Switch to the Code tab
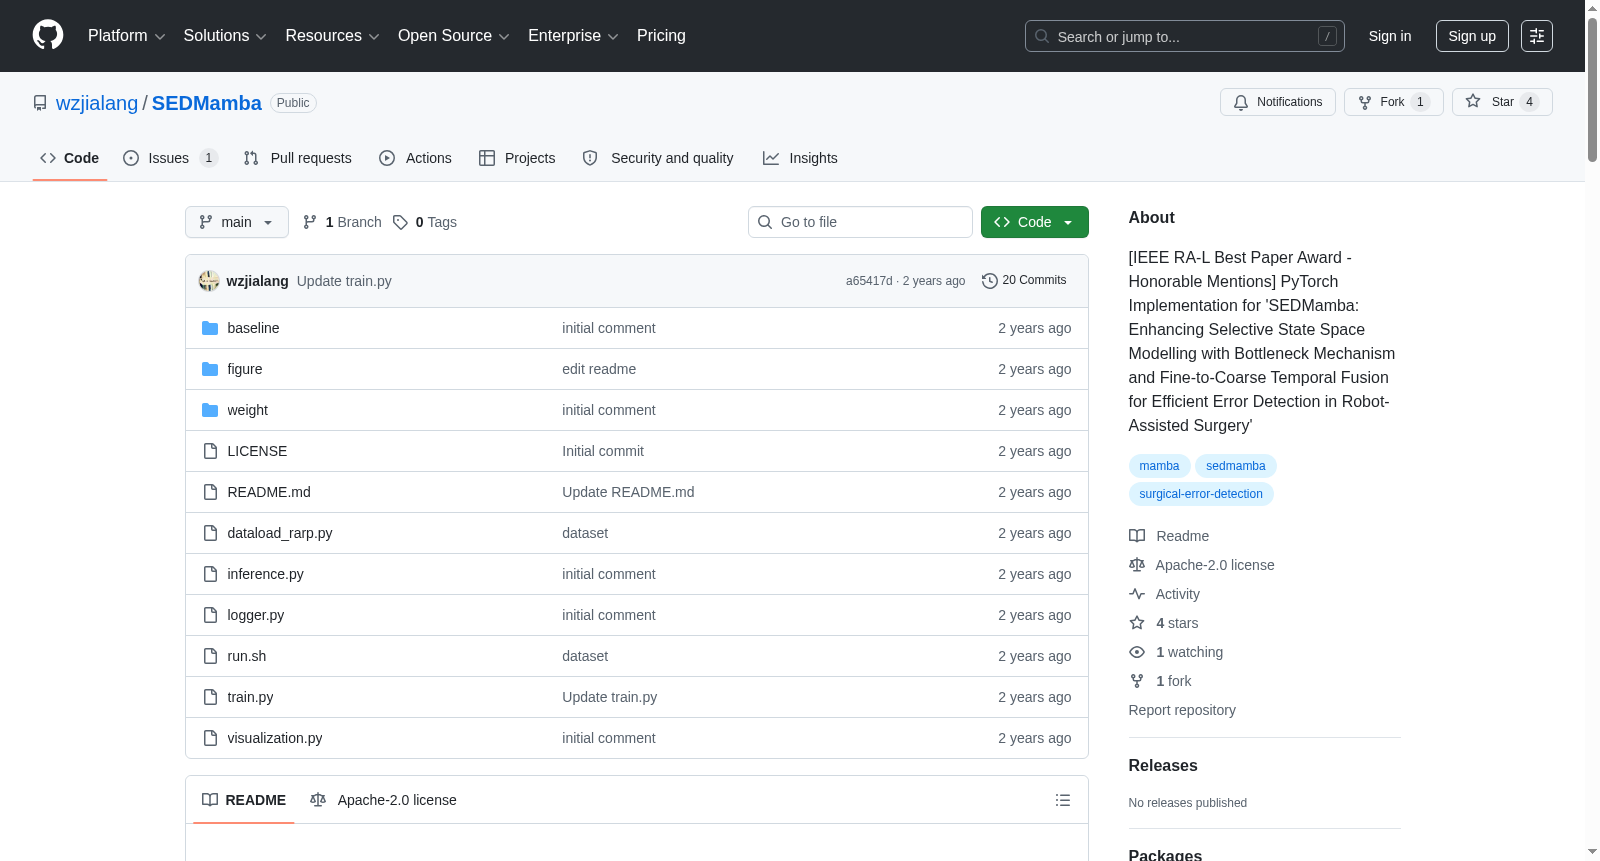The width and height of the screenshot is (1600, 861). coord(70,158)
